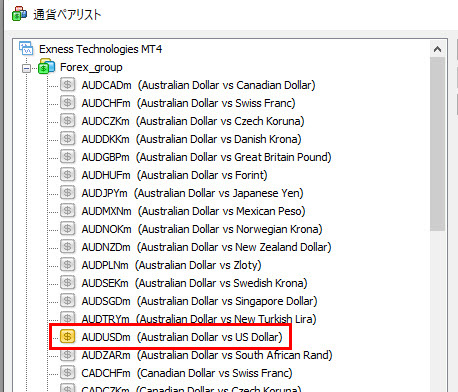Click the AUDSEKm symbol icon
This screenshot has width=458, height=392.
tap(67, 283)
